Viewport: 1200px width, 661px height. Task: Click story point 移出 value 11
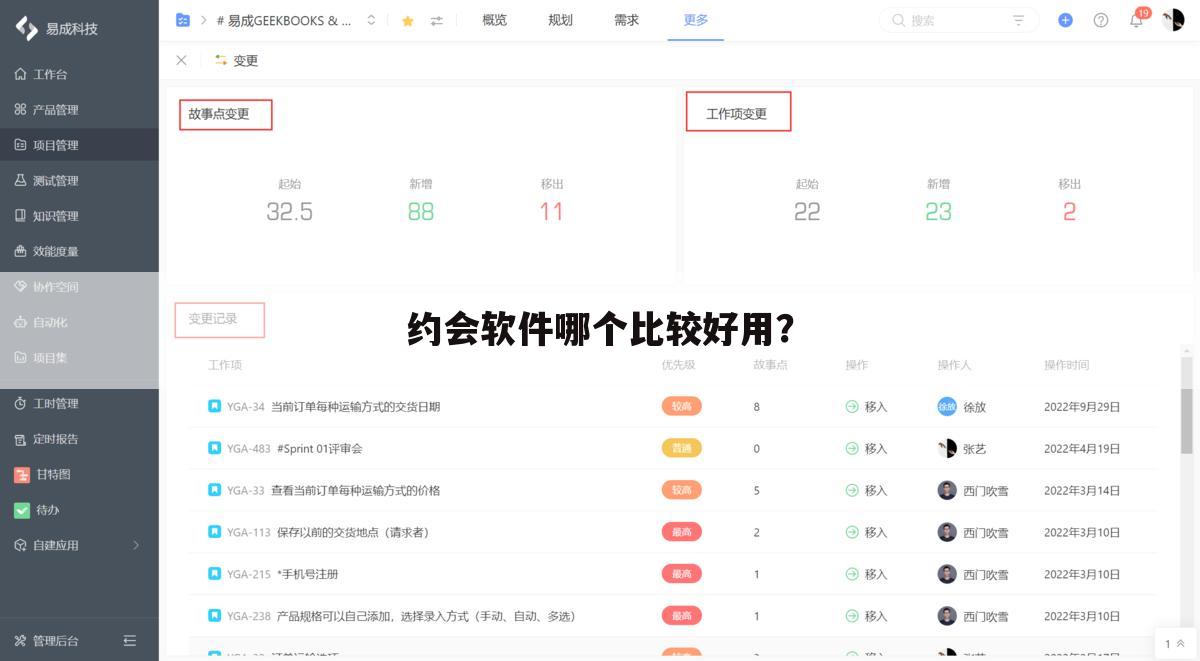coord(552,212)
